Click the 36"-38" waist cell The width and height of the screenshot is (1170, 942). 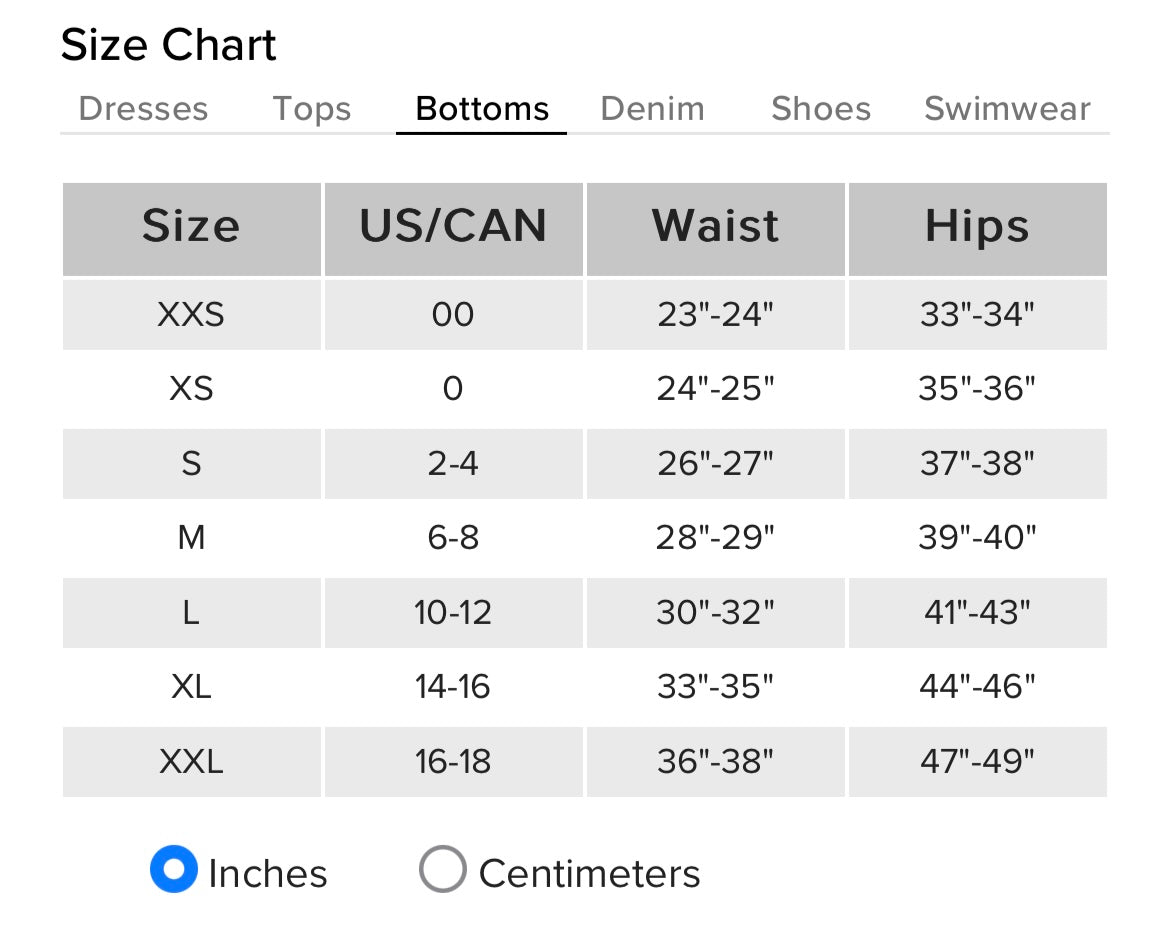pyautogui.click(x=715, y=762)
